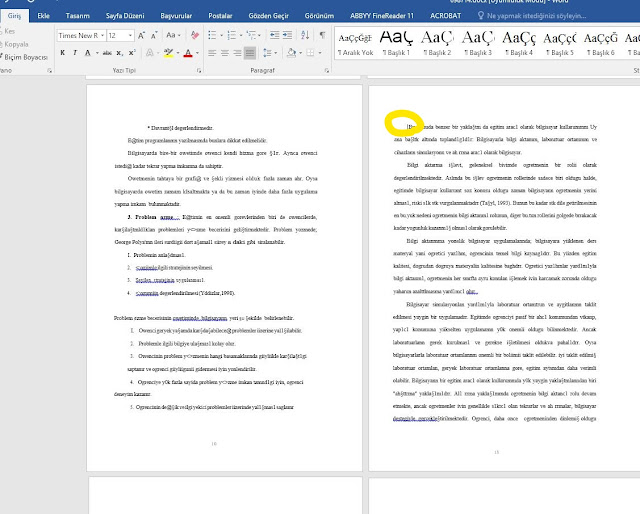Apply Başlık 4 style
640x514 pixels.
(x=519, y=43)
